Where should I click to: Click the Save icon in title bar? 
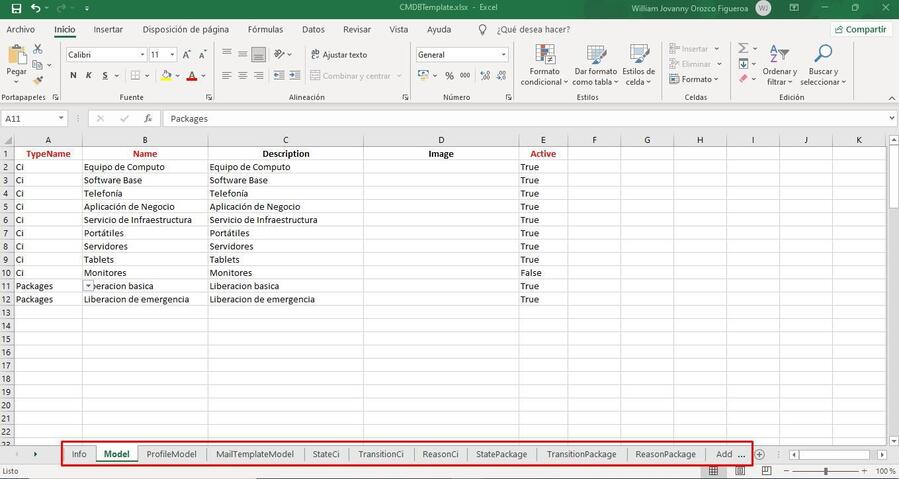(15, 8)
